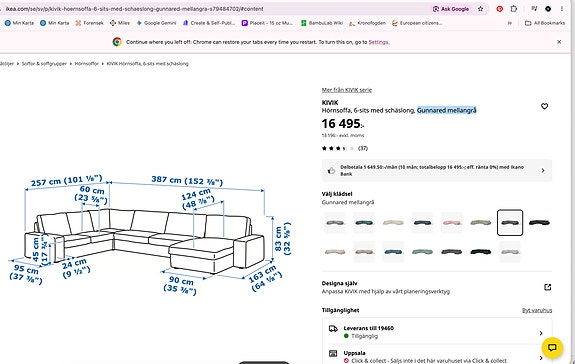Open the European citizens bookmark
Image resolution: width=575 pixels, height=364 pixels.
pos(417,23)
